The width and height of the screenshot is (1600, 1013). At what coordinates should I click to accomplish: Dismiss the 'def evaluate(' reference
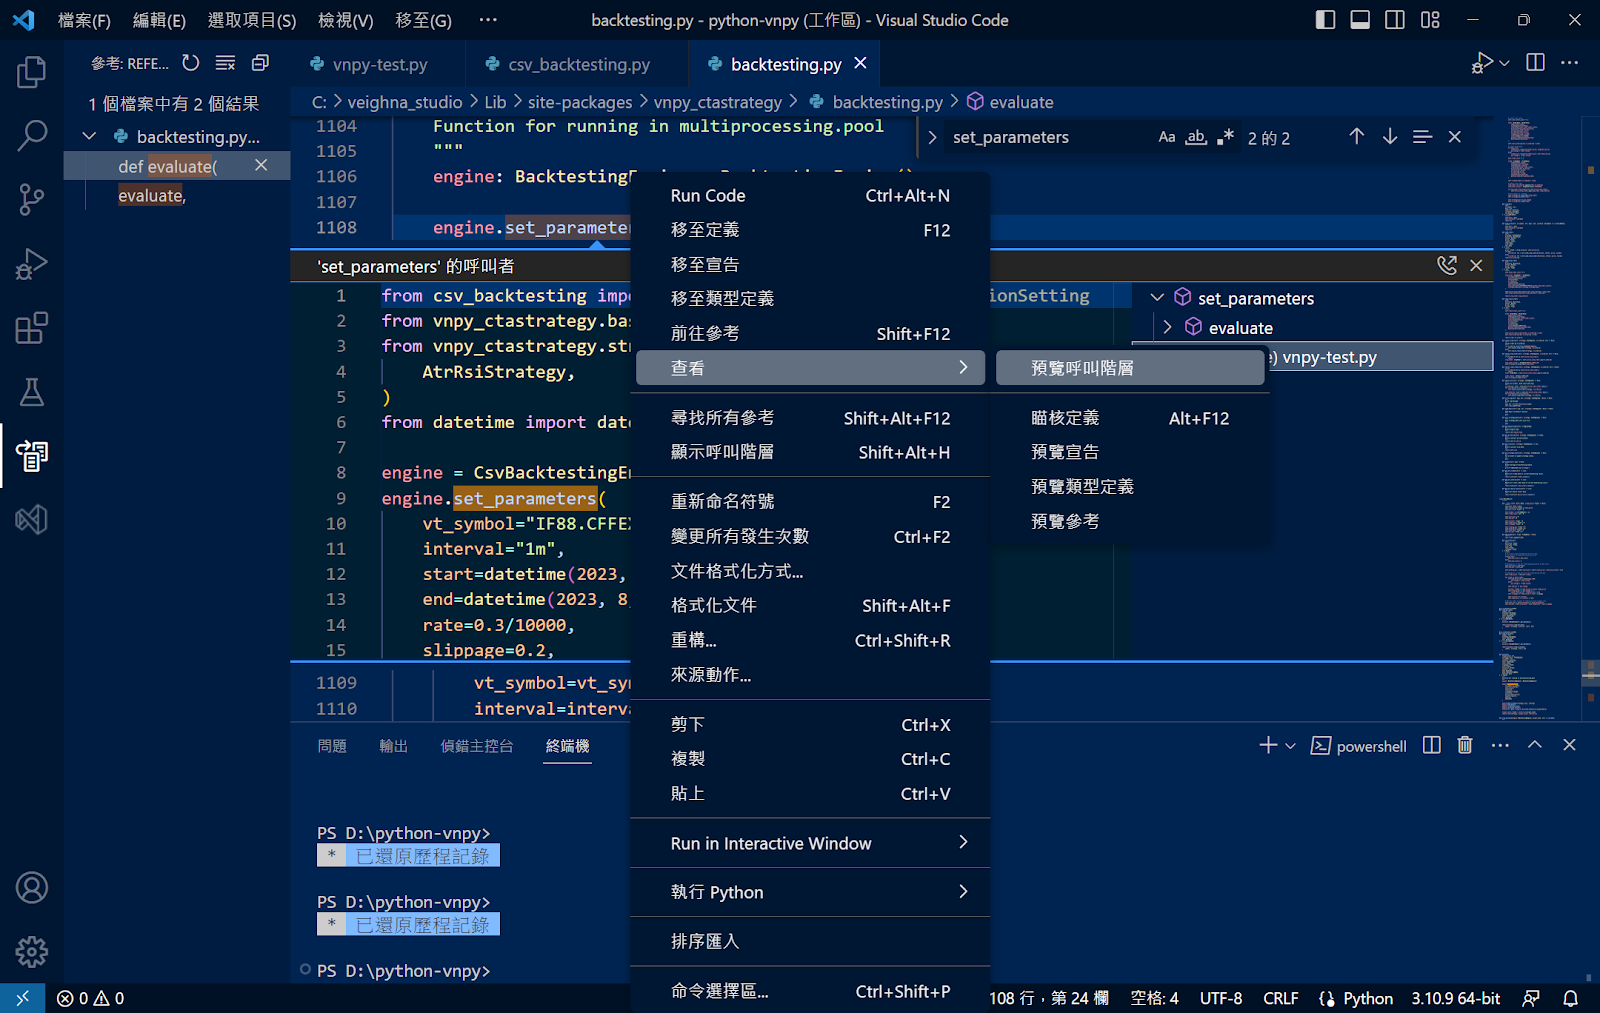(x=261, y=165)
